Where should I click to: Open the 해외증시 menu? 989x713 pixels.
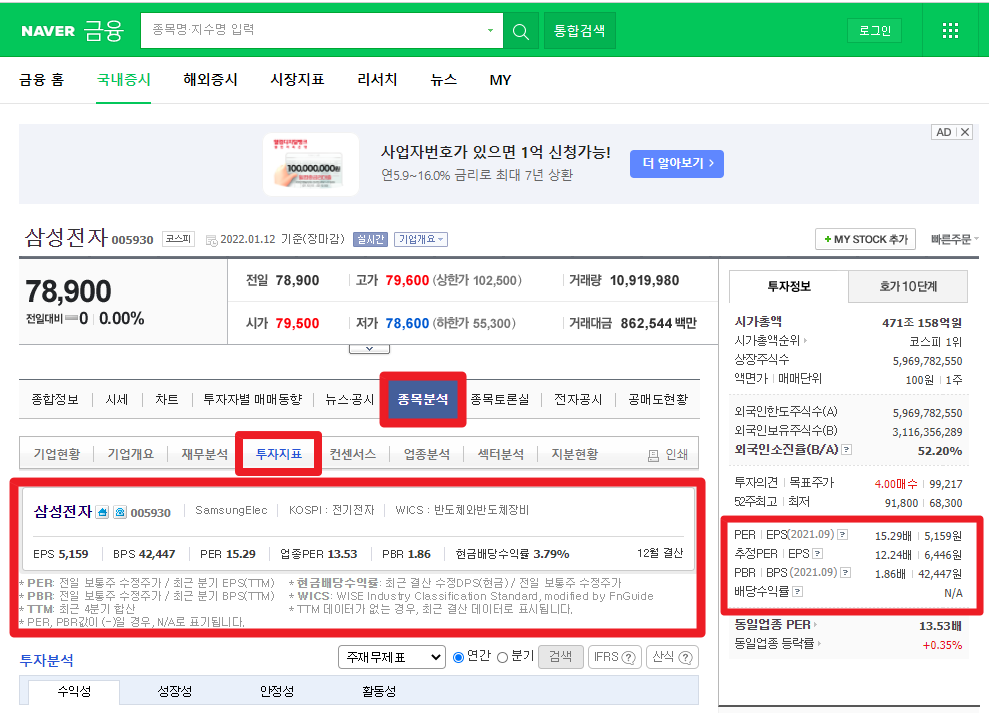[x=210, y=80]
